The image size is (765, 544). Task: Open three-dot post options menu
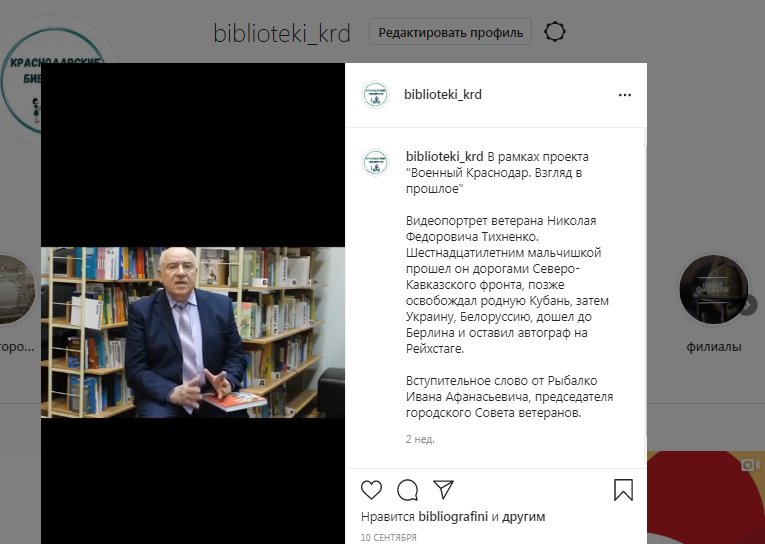tap(624, 95)
